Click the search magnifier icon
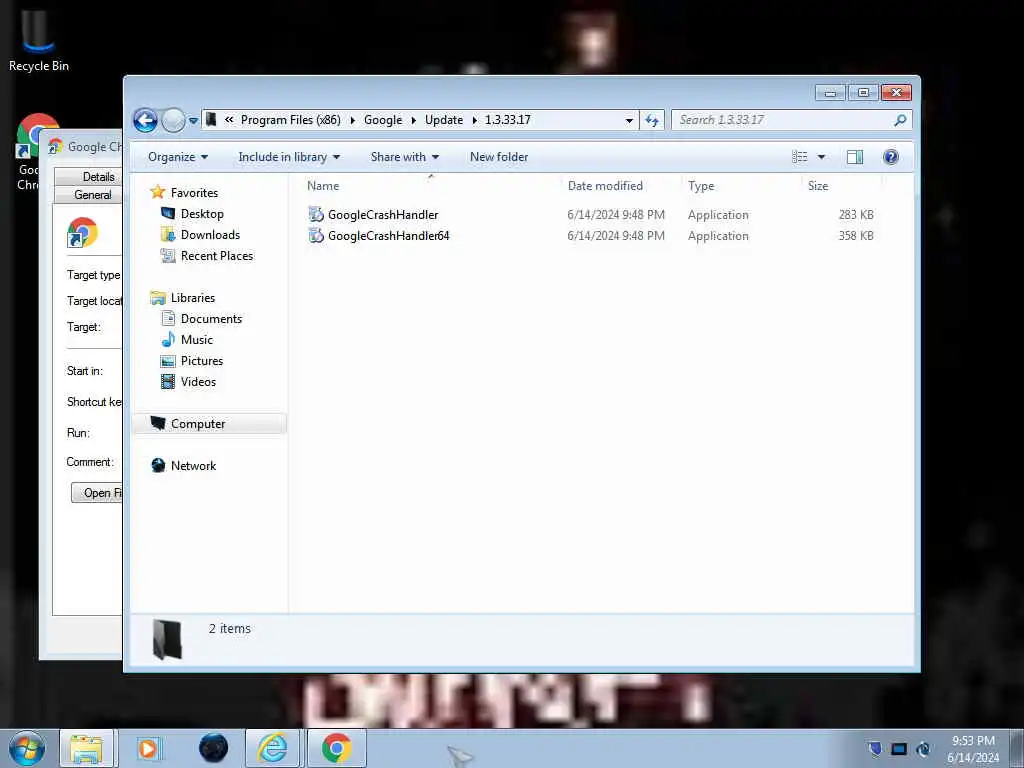Image resolution: width=1024 pixels, height=768 pixels. (901, 120)
